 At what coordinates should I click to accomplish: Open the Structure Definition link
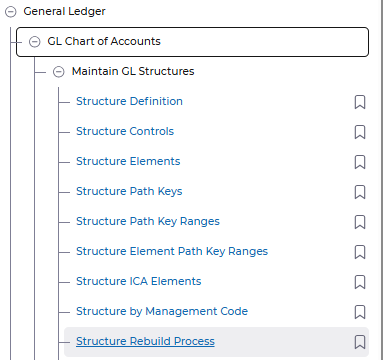point(129,101)
